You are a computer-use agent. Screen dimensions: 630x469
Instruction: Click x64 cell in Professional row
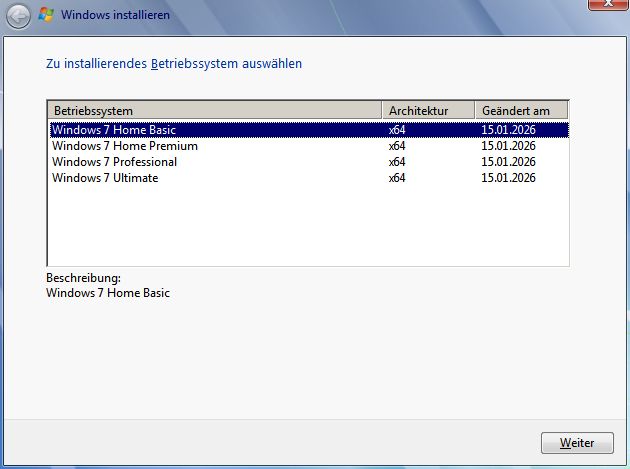(x=397, y=162)
